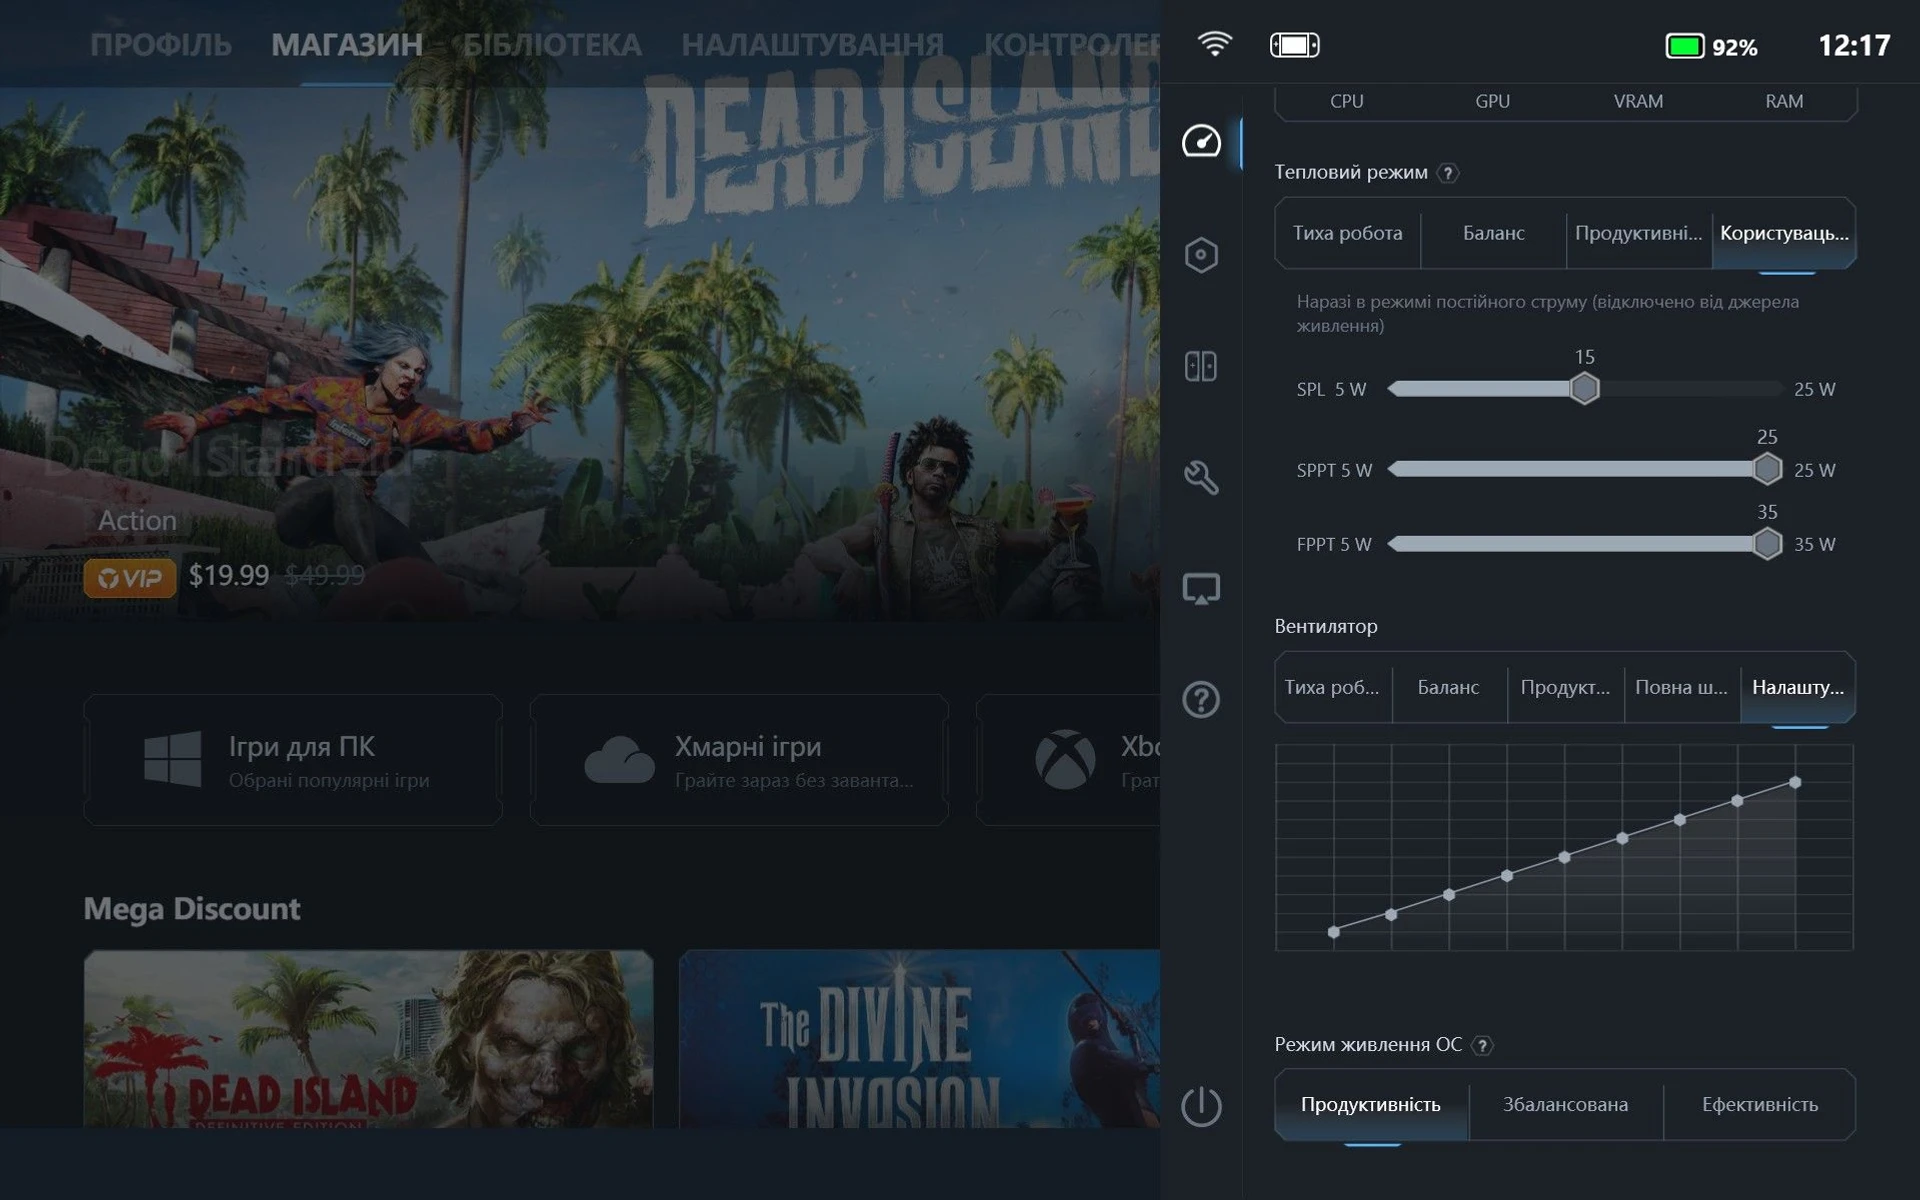This screenshot has width=1920, height=1200.
Task: Select Користуваць... custom thermal mode
Action: (1784, 233)
